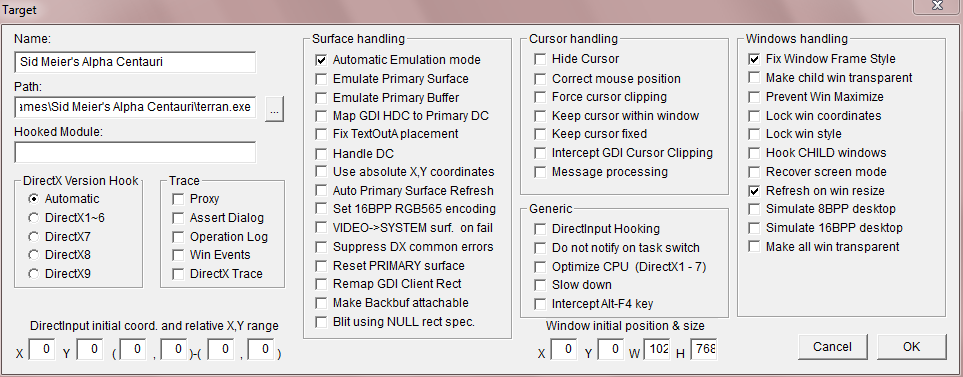
Task: Click the Window initial position H field
Action: tap(704, 349)
